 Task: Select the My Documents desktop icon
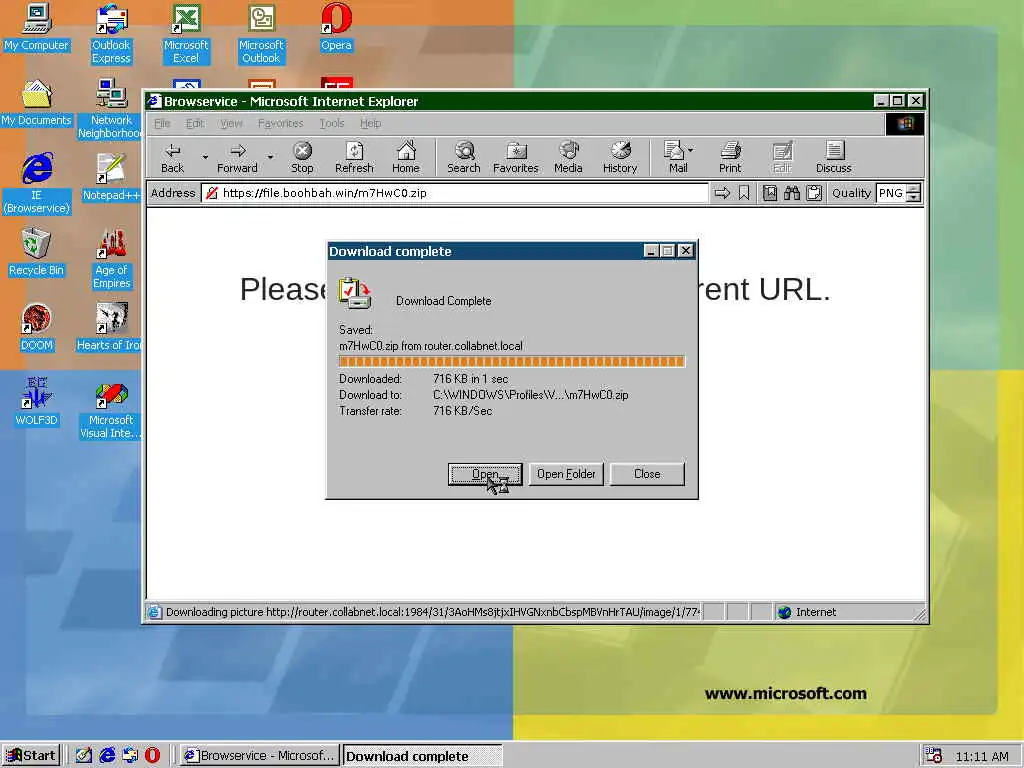(37, 102)
